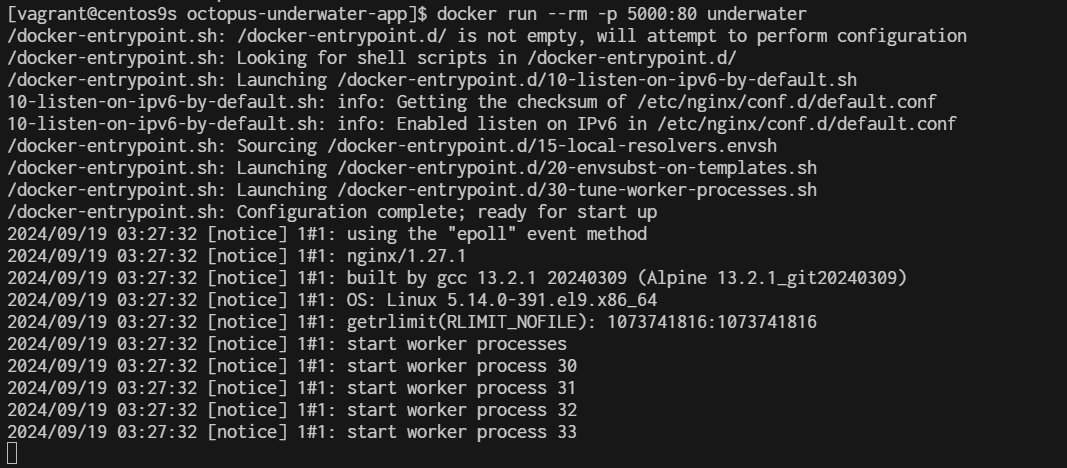Click the empty terminal cursor block
Image resolution: width=1067 pixels, height=468 pixels.
[11, 454]
